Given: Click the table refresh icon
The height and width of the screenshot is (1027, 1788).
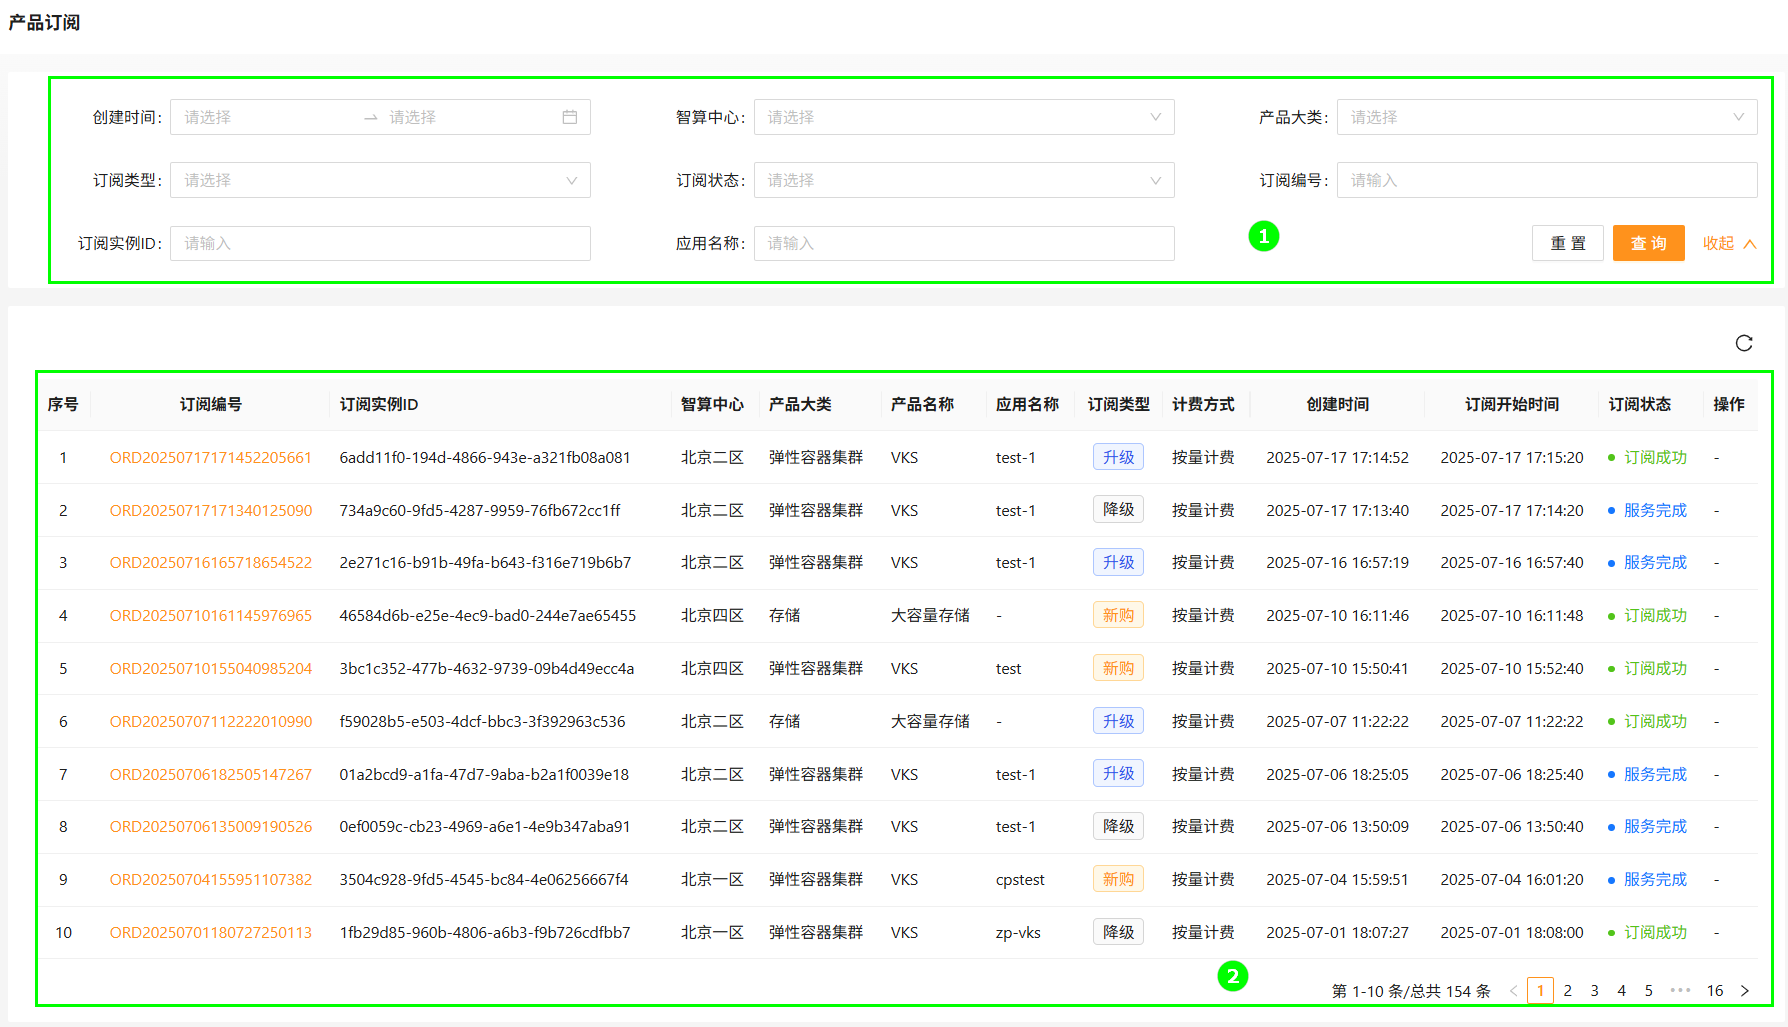Looking at the screenshot, I should tap(1744, 343).
